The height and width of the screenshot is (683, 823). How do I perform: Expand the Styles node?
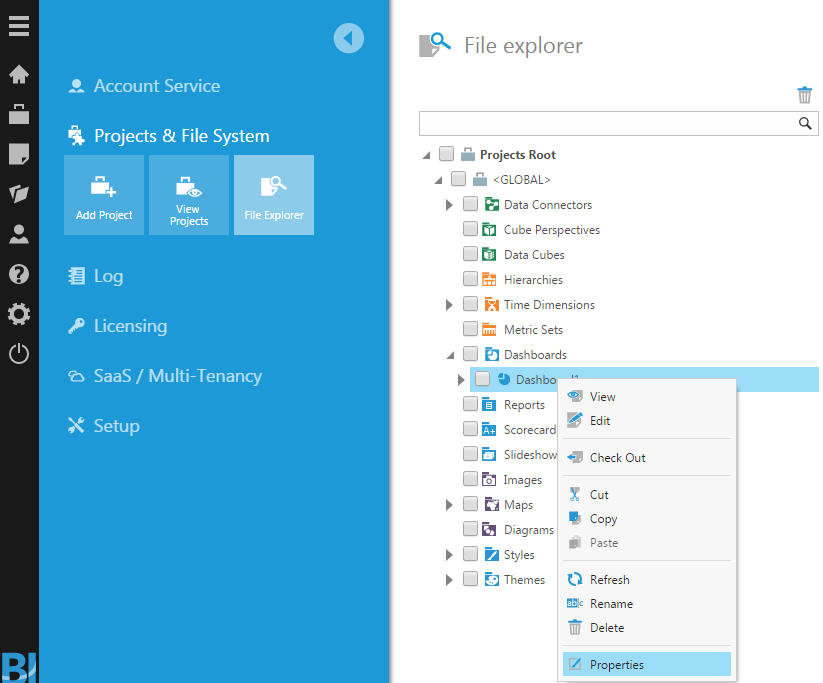point(449,555)
